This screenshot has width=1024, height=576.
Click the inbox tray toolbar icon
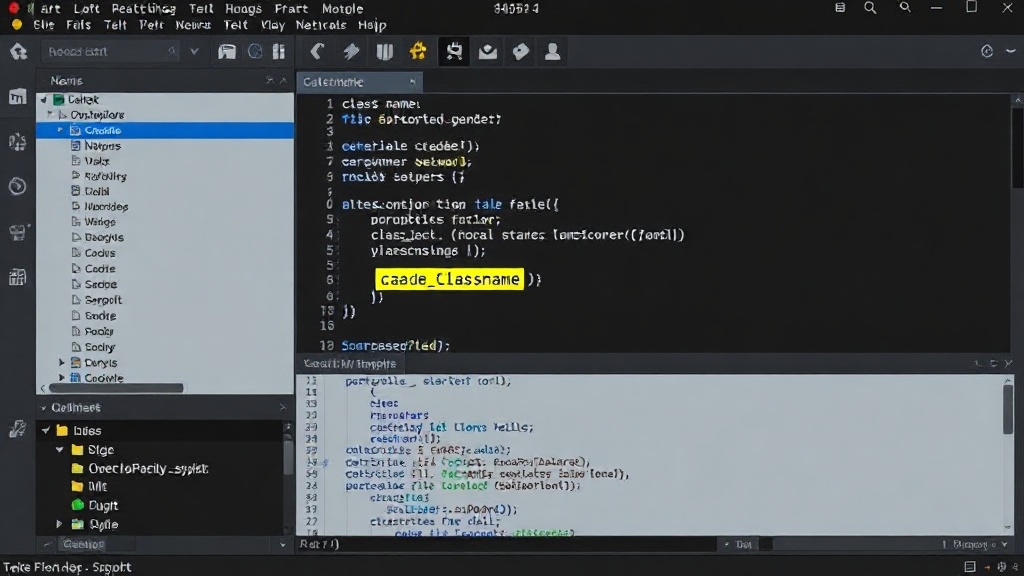(x=488, y=52)
